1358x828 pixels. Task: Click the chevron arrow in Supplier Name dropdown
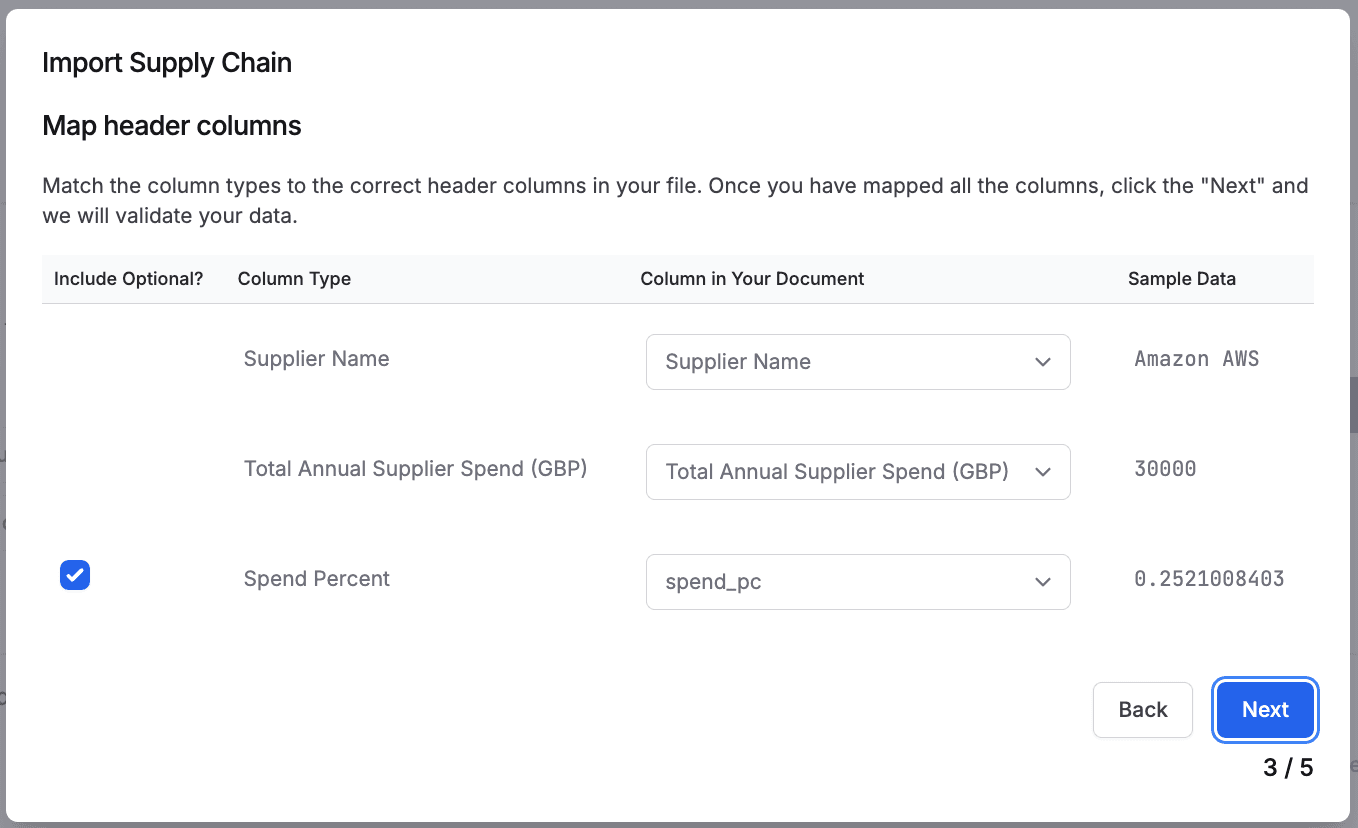[1043, 362]
